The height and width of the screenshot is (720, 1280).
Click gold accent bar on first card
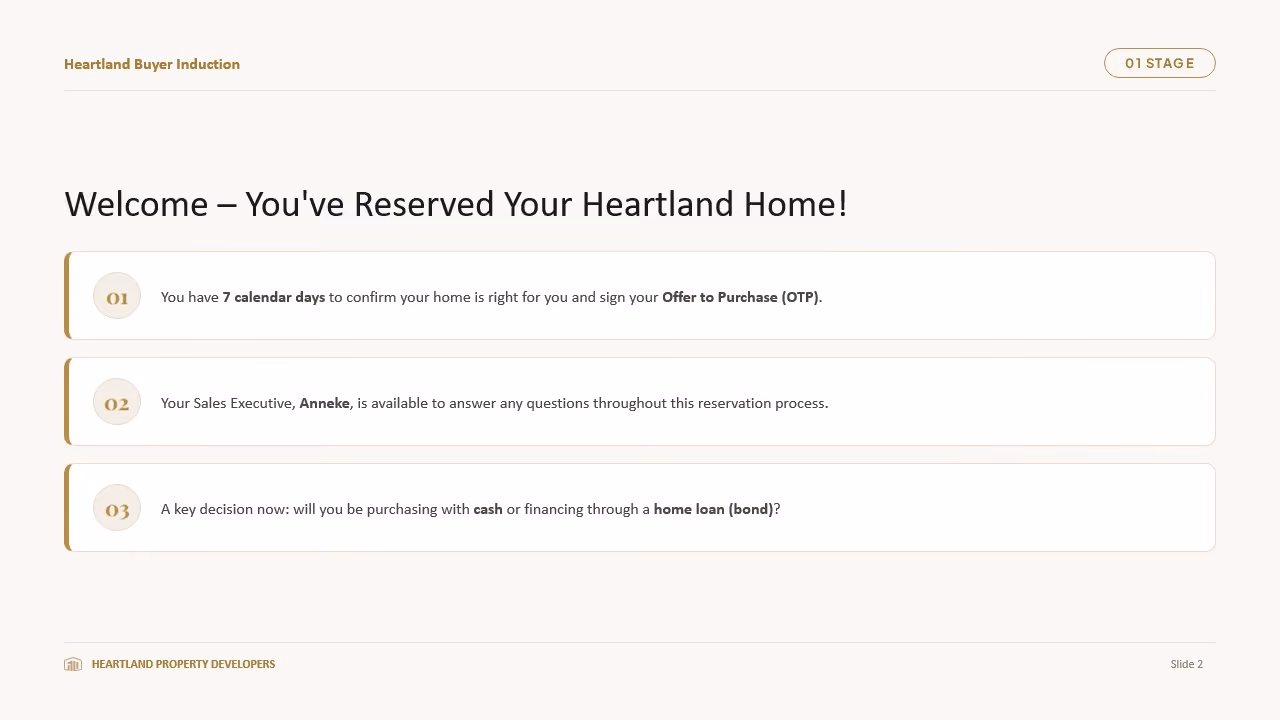coord(67,296)
